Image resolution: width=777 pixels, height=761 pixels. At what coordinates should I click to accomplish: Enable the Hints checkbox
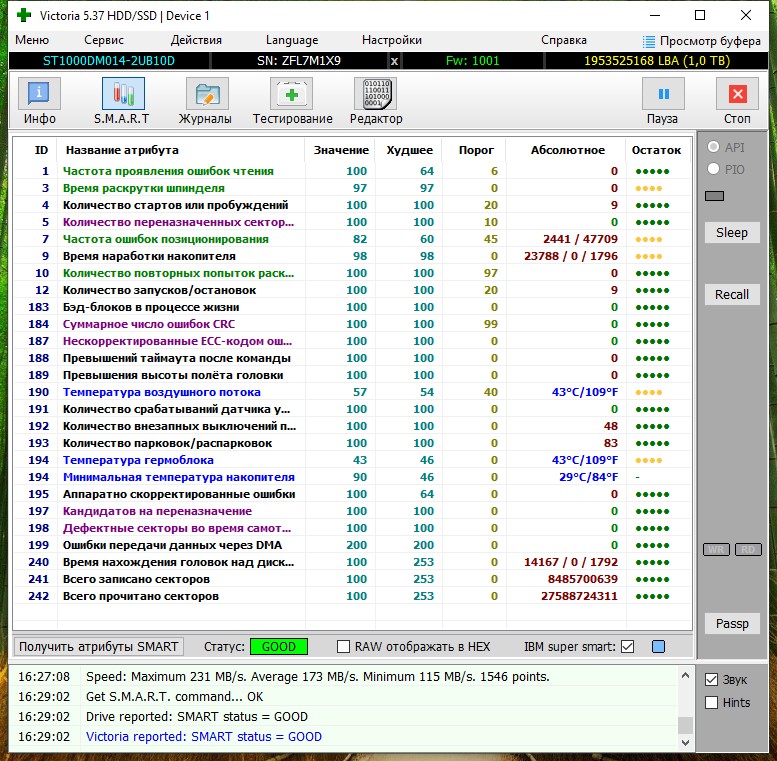pyautogui.click(x=711, y=702)
